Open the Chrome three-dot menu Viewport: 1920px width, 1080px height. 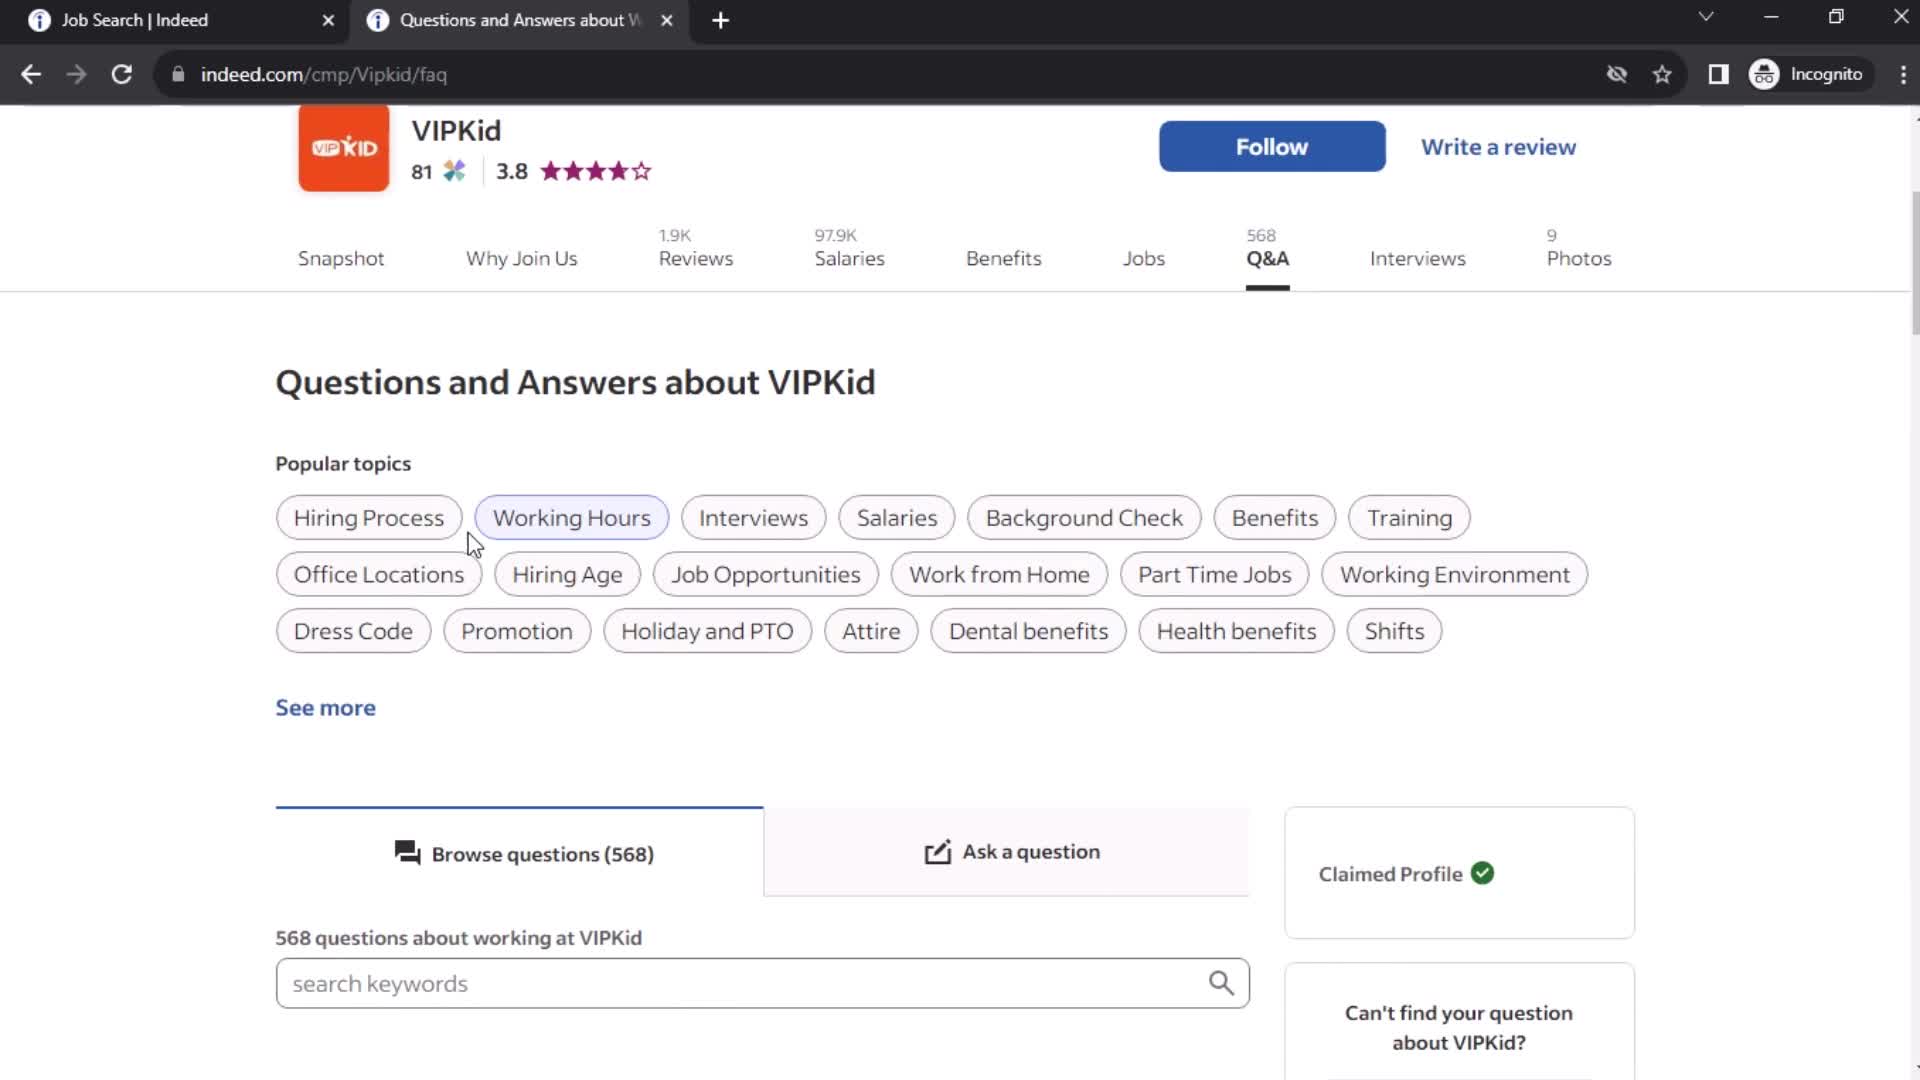[1903, 74]
